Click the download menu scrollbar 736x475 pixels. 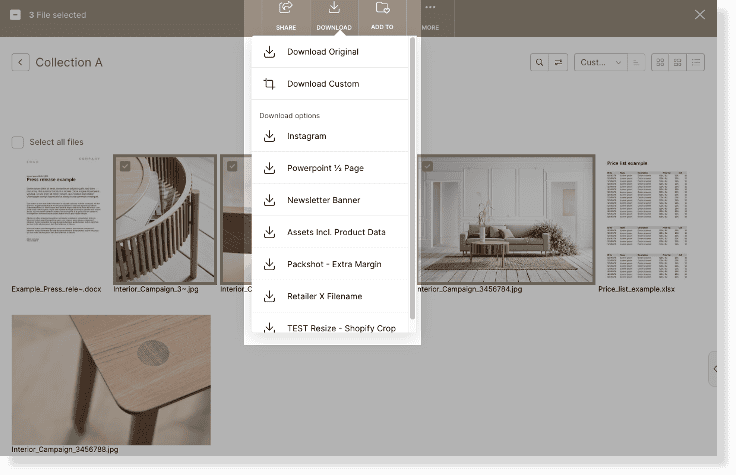412,178
